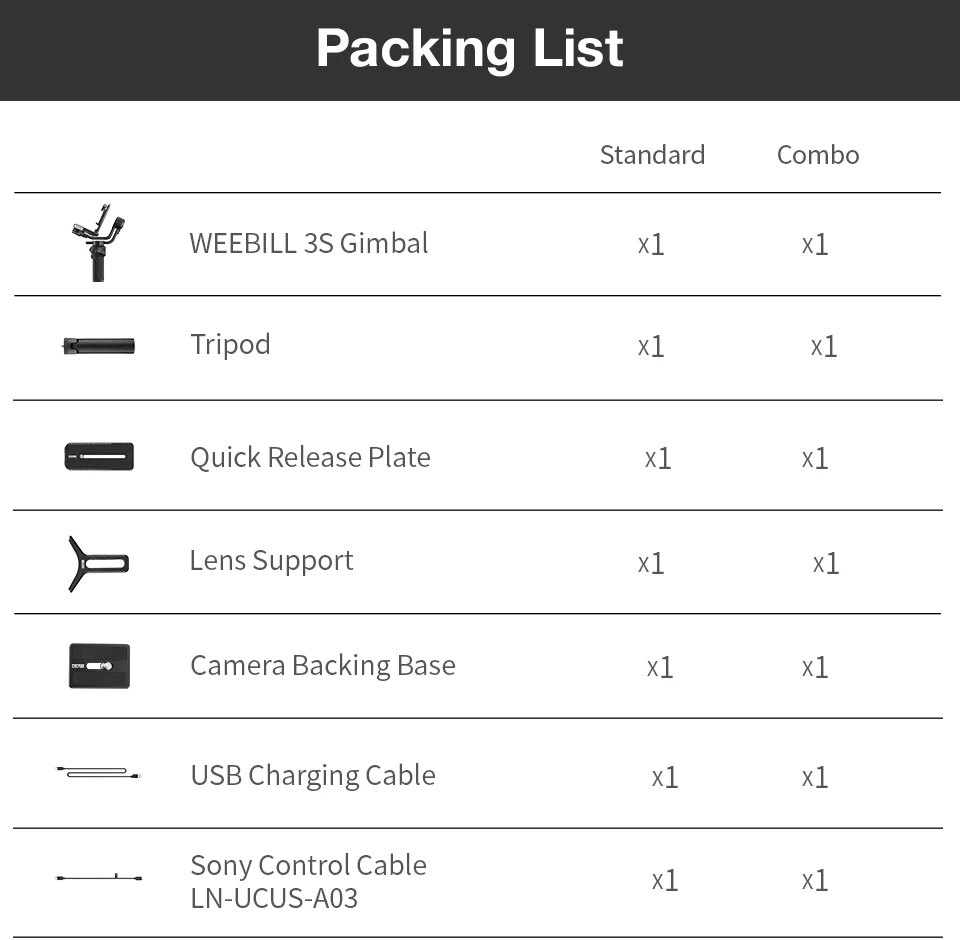Click Standard quantity x1 for the Gimbal
The image size is (960, 940).
point(651,244)
